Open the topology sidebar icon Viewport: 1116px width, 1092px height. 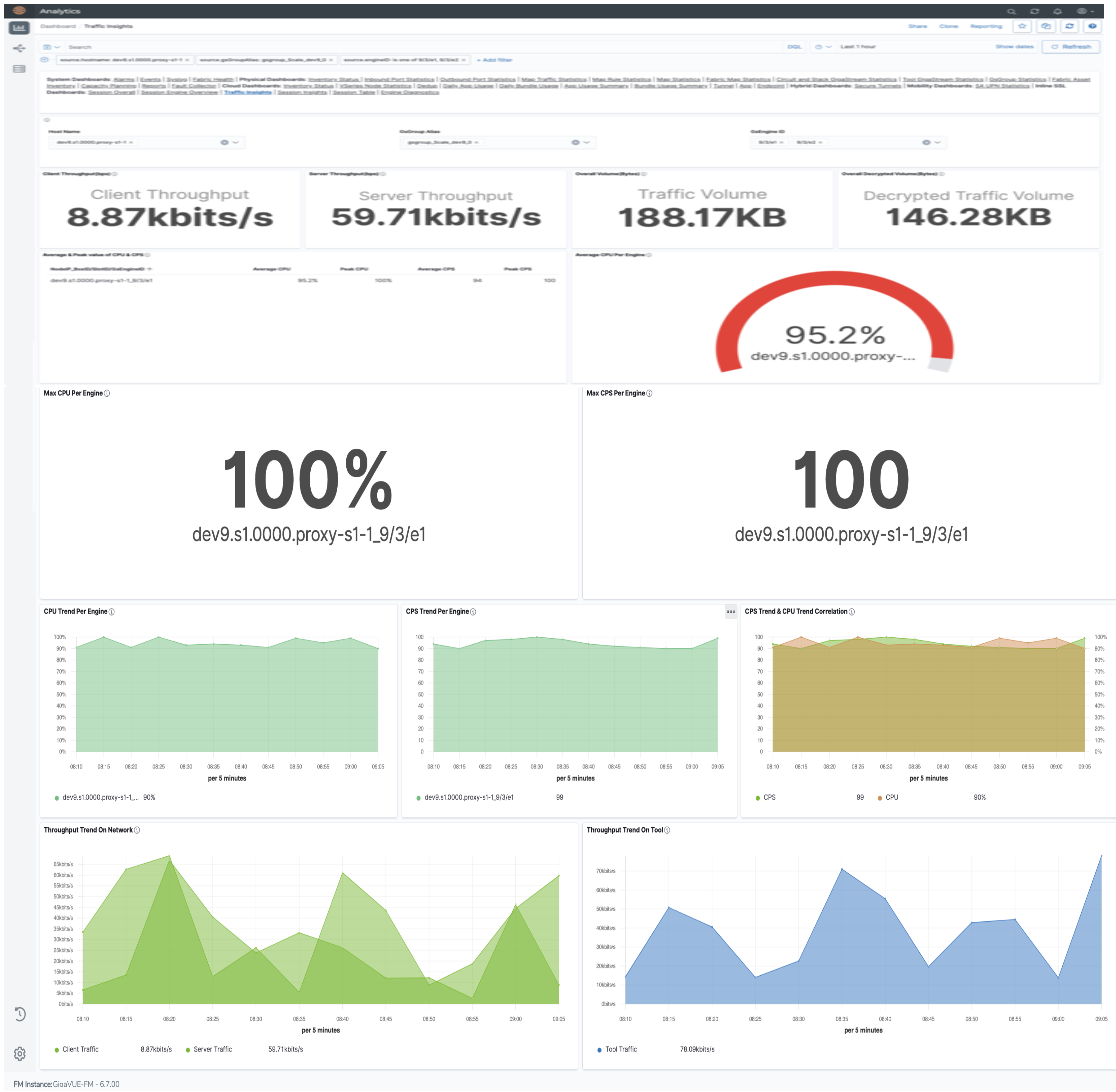coord(19,48)
